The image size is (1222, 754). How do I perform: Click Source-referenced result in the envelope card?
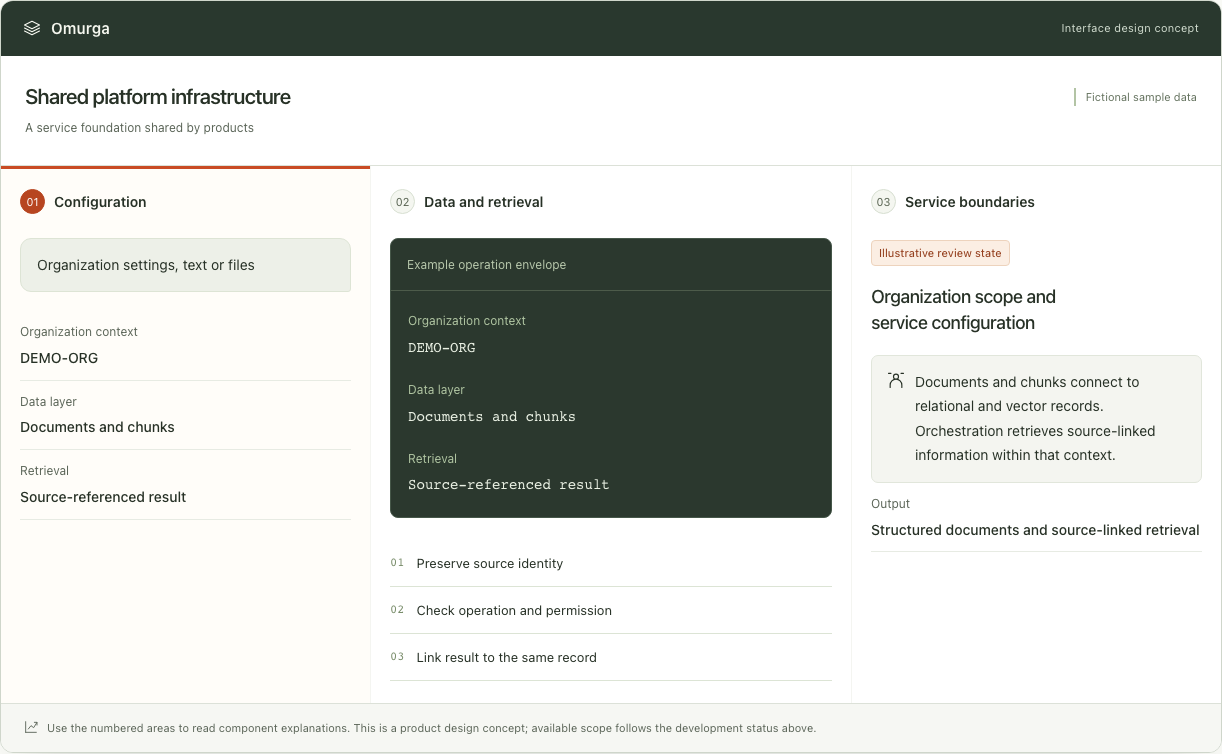pos(509,485)
